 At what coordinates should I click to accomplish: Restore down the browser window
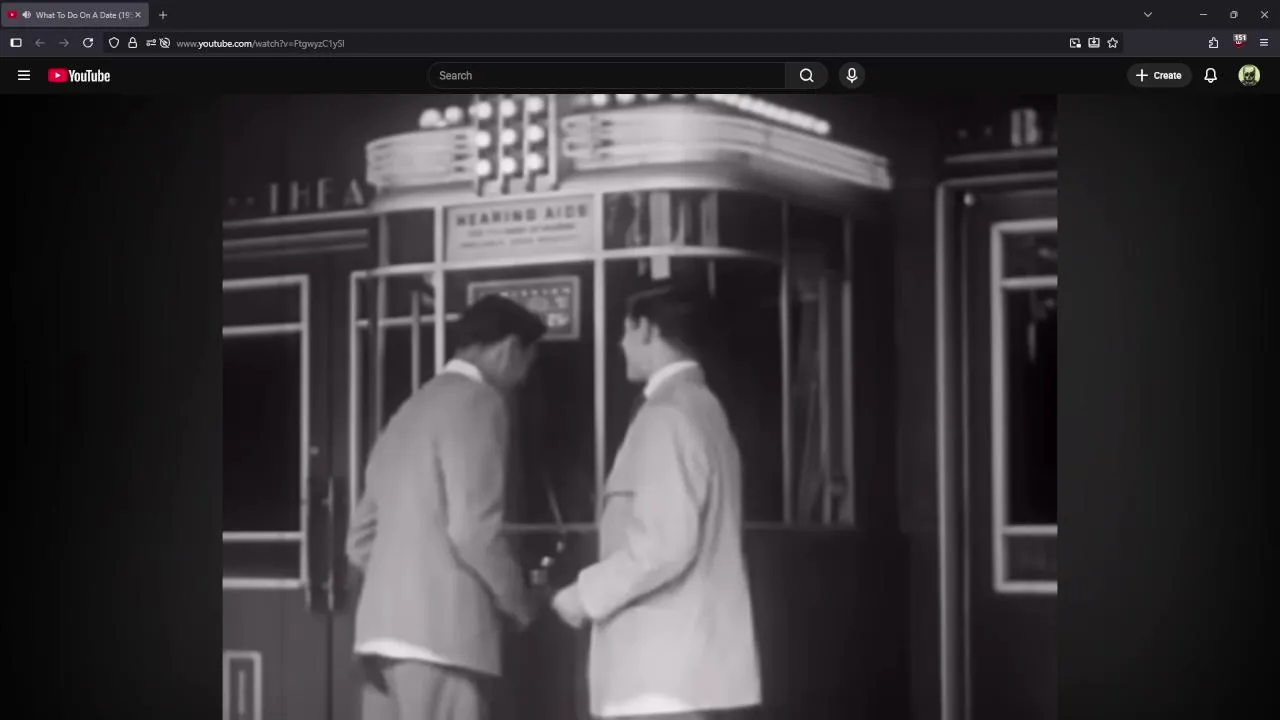[1234, 15]
